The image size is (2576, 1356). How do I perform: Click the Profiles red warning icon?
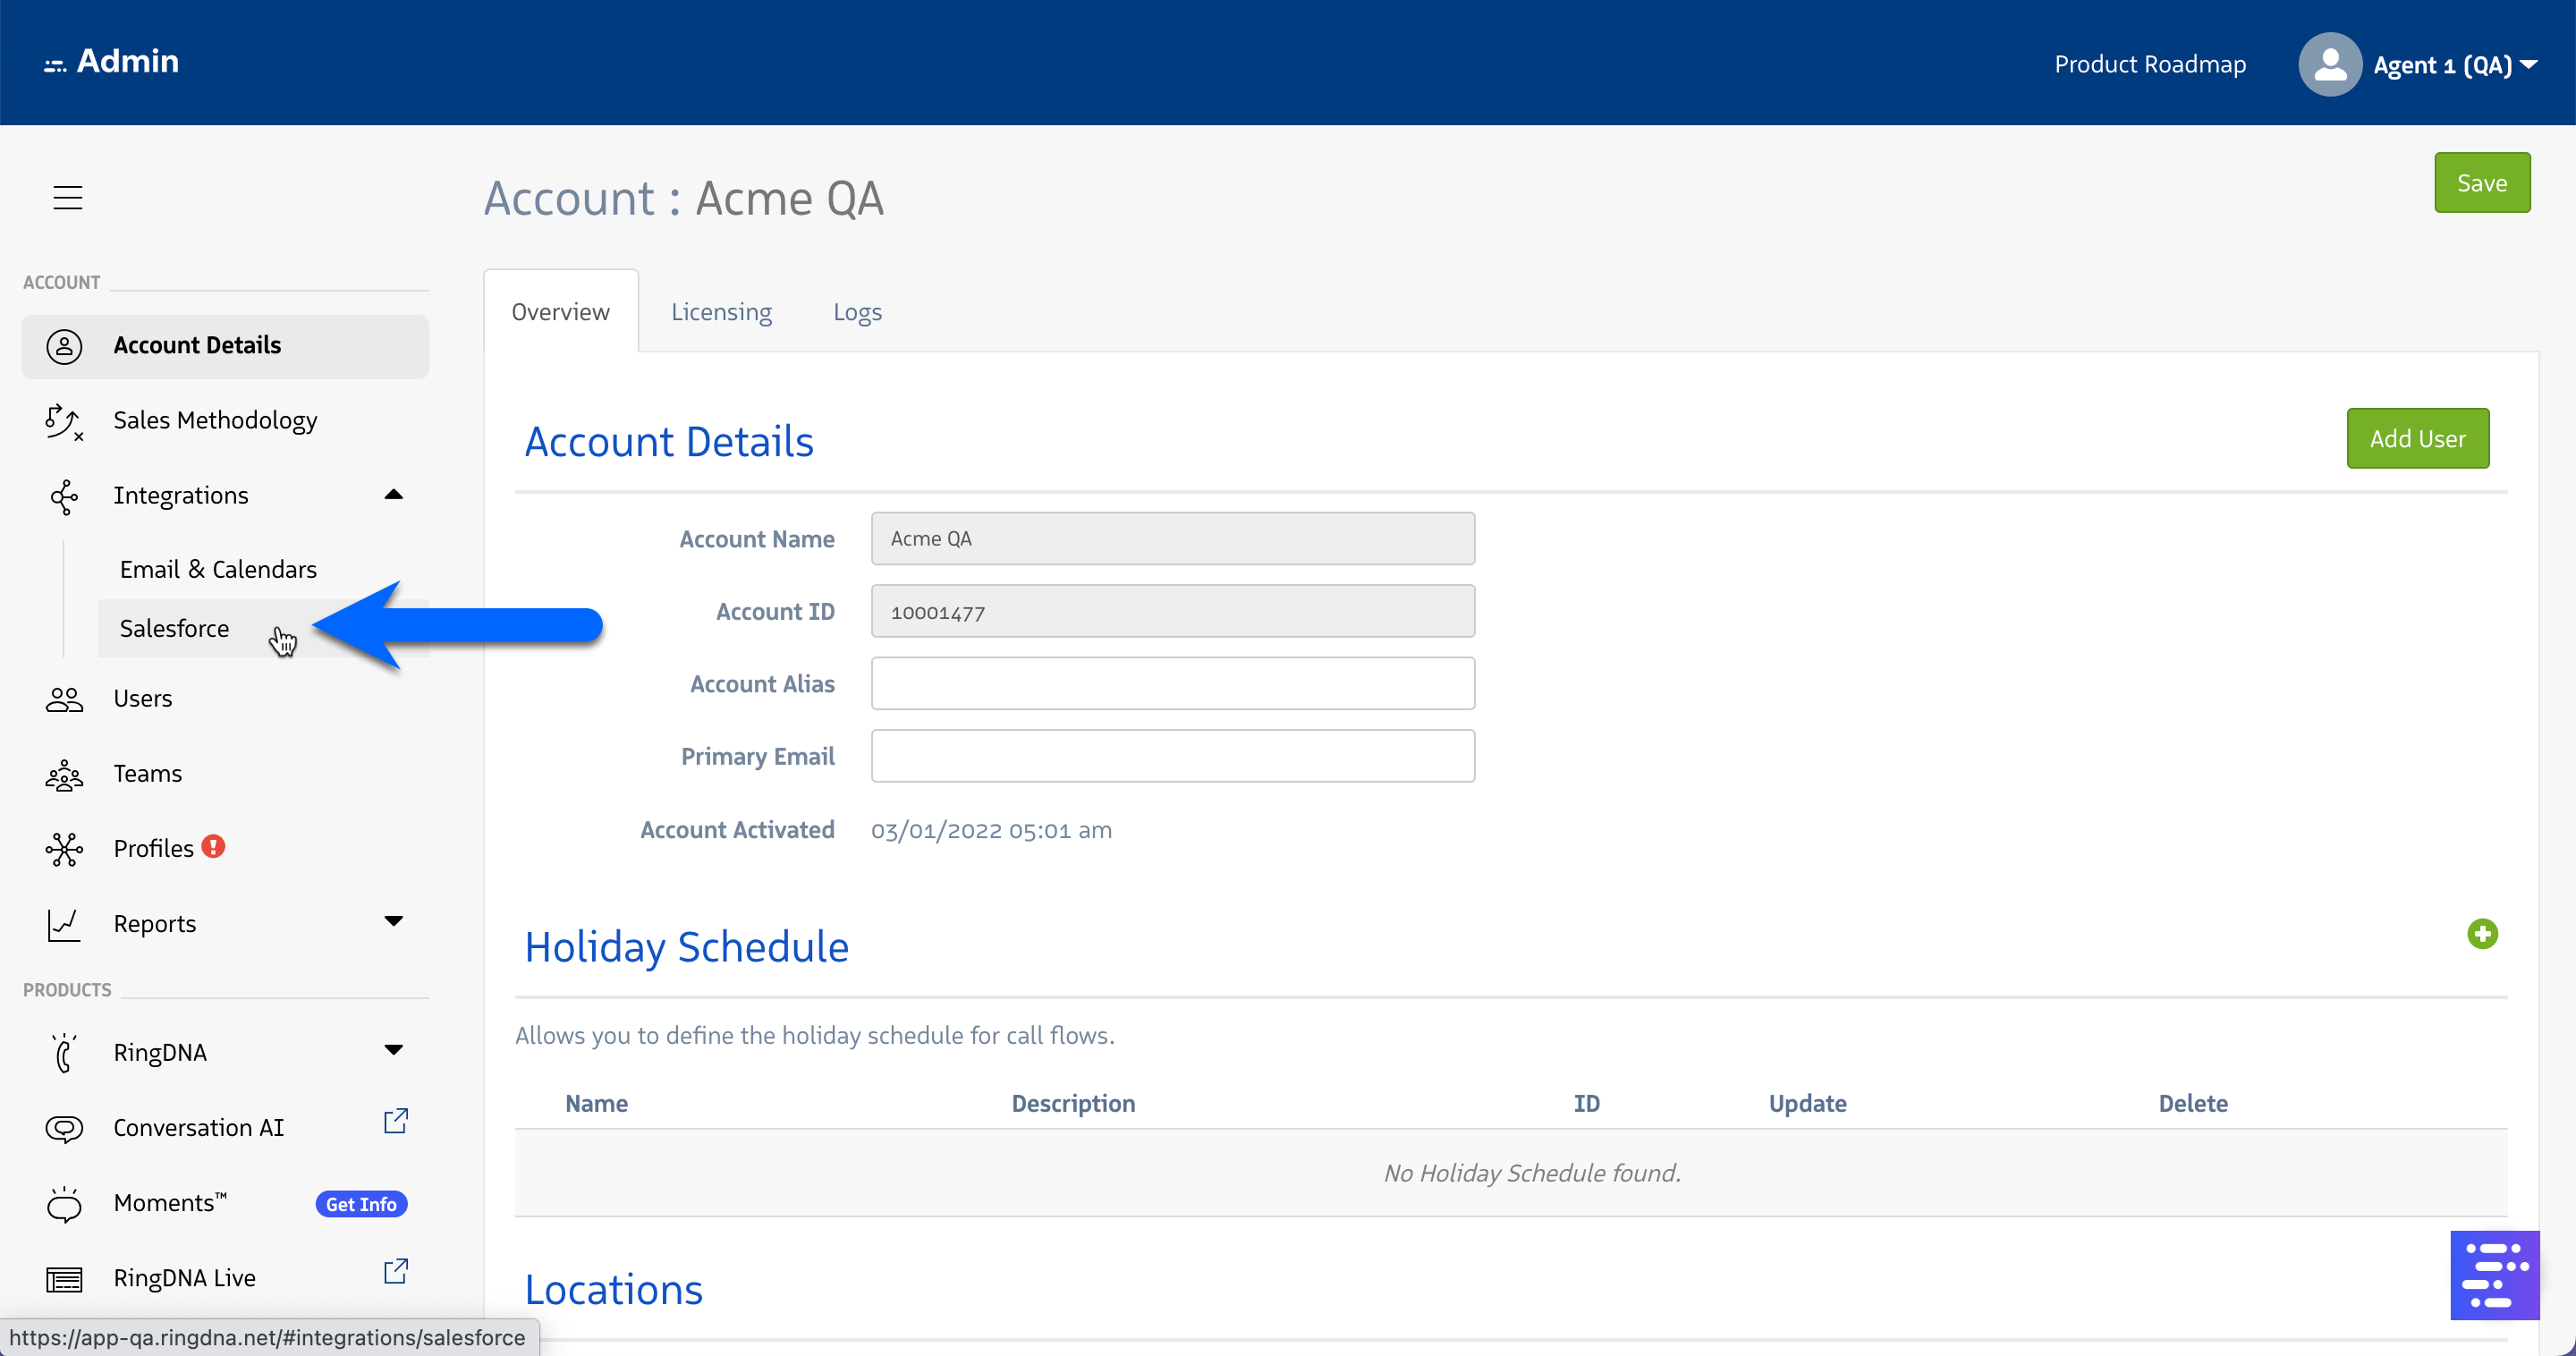tap(213, 847)
